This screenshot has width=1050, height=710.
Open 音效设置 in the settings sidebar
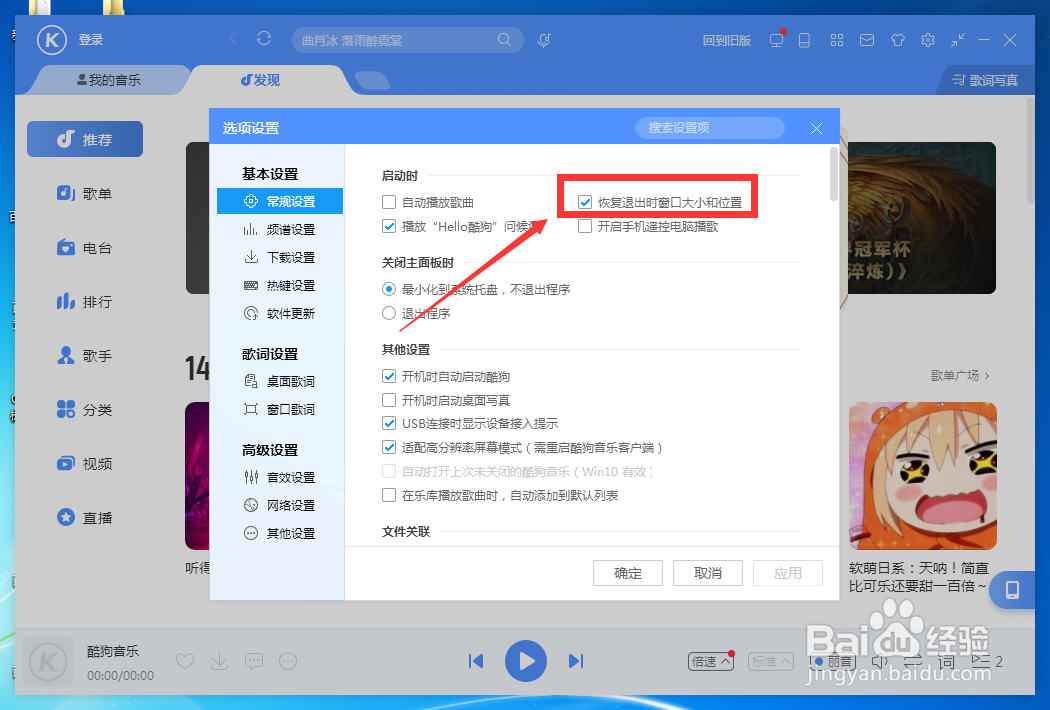tap(279, 477)
